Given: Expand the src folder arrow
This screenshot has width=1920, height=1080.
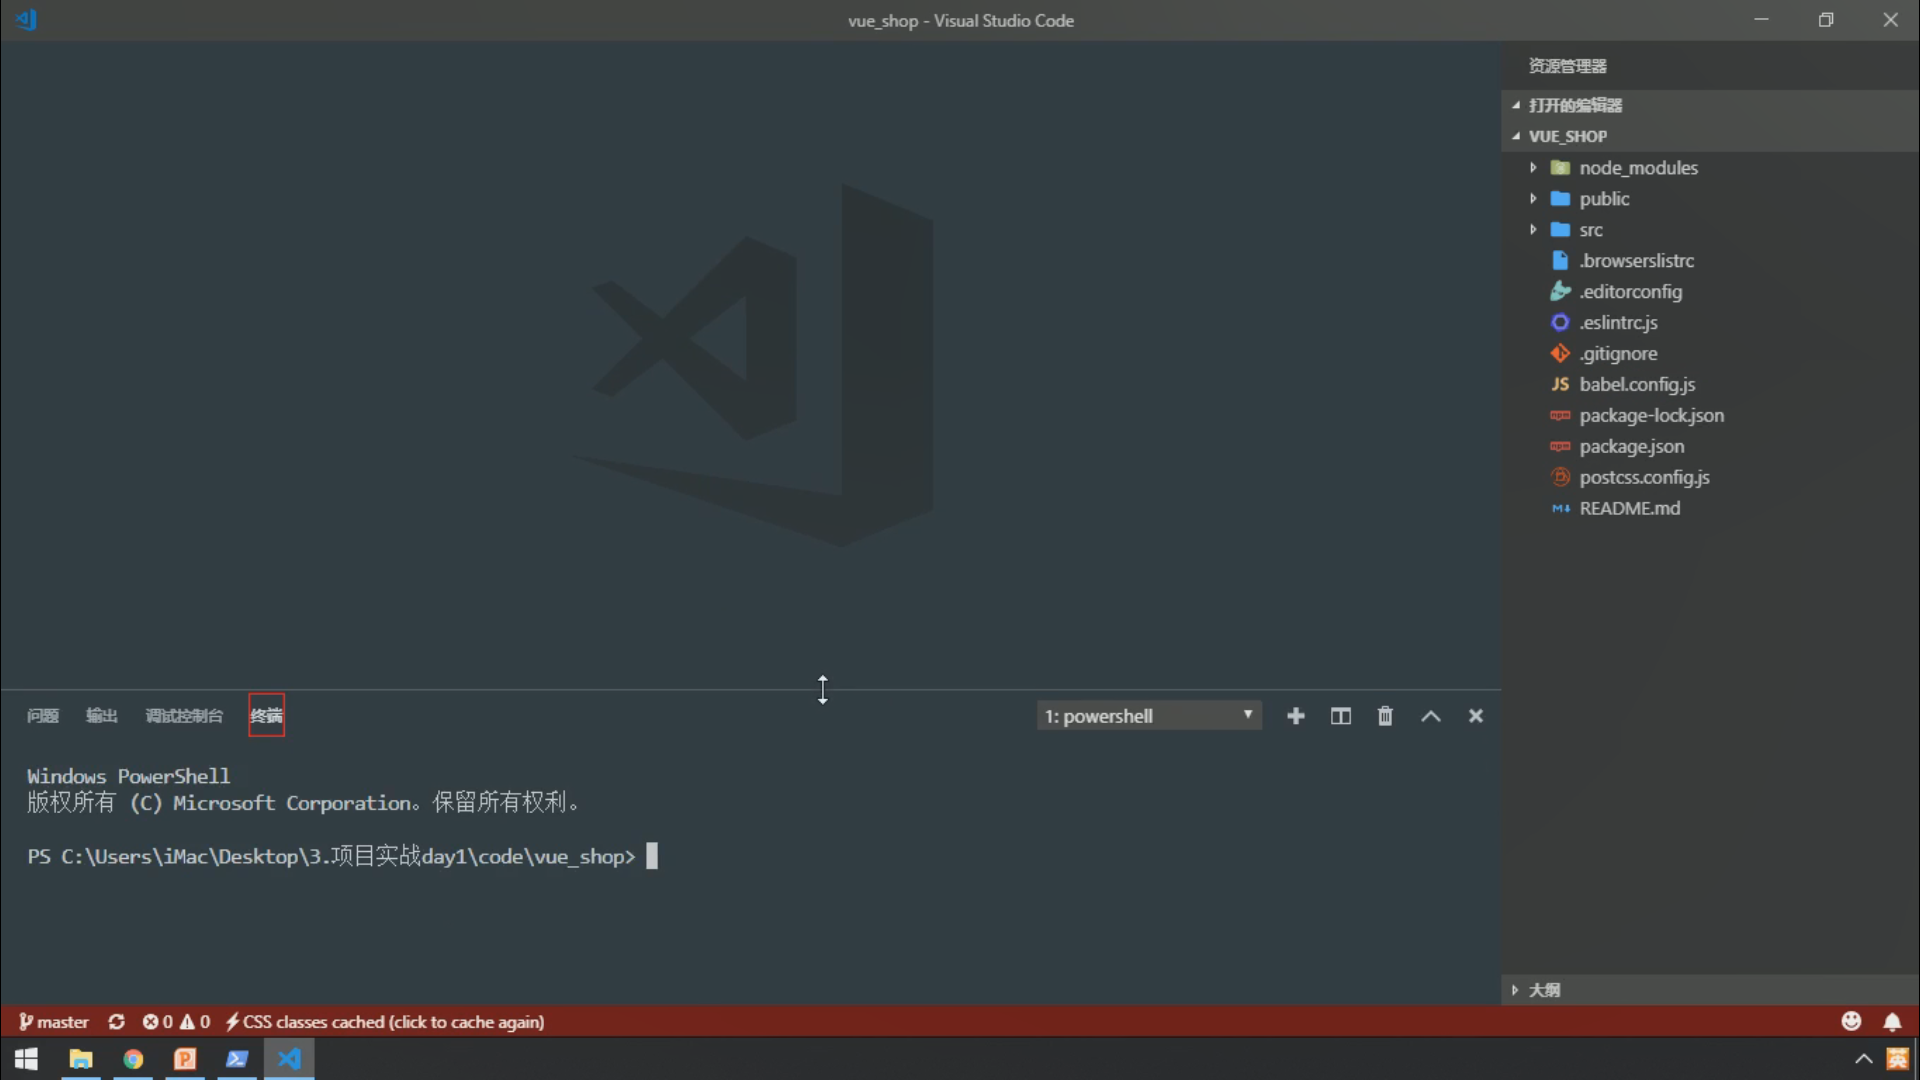Looking at the screenshot, I should coord(1533,230).
